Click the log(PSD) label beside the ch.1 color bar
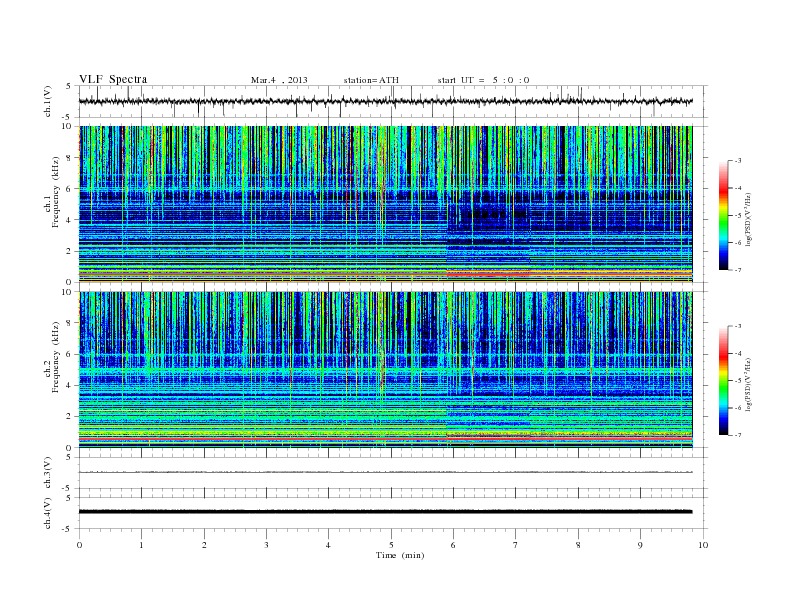This screenshot has height=612, width=792. 749,220
